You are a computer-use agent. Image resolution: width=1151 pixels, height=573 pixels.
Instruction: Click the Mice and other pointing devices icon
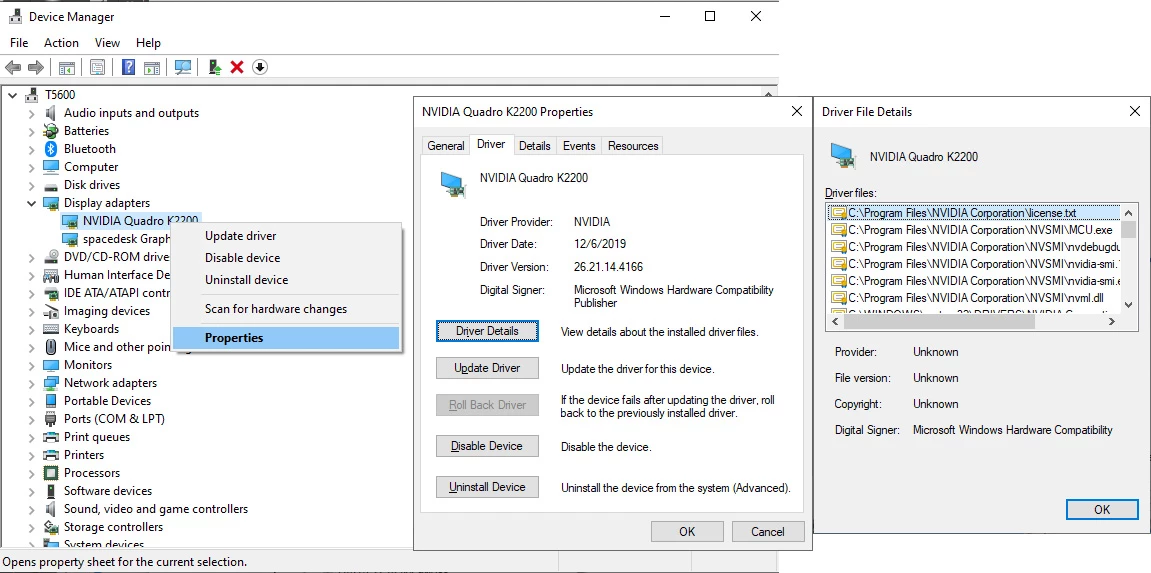(x=51, y=347)
